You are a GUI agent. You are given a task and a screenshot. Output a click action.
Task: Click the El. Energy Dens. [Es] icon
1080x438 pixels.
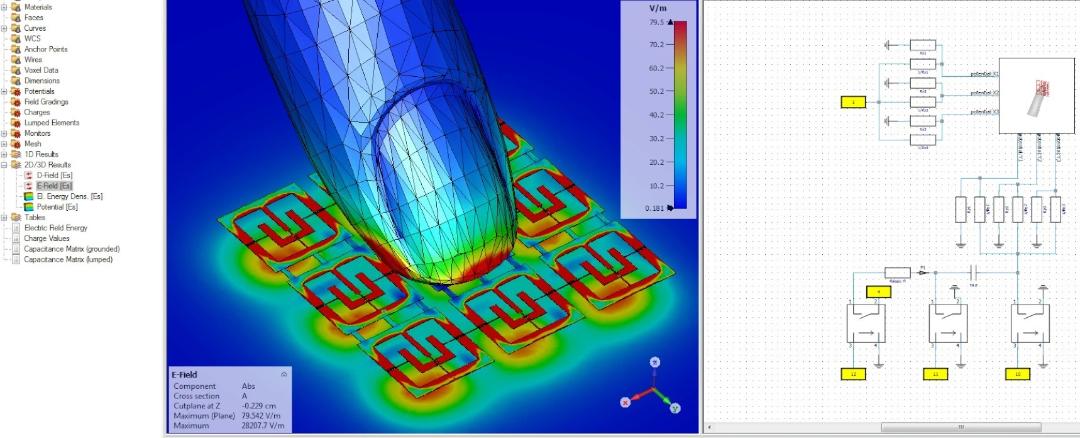(x=28, y=196)
